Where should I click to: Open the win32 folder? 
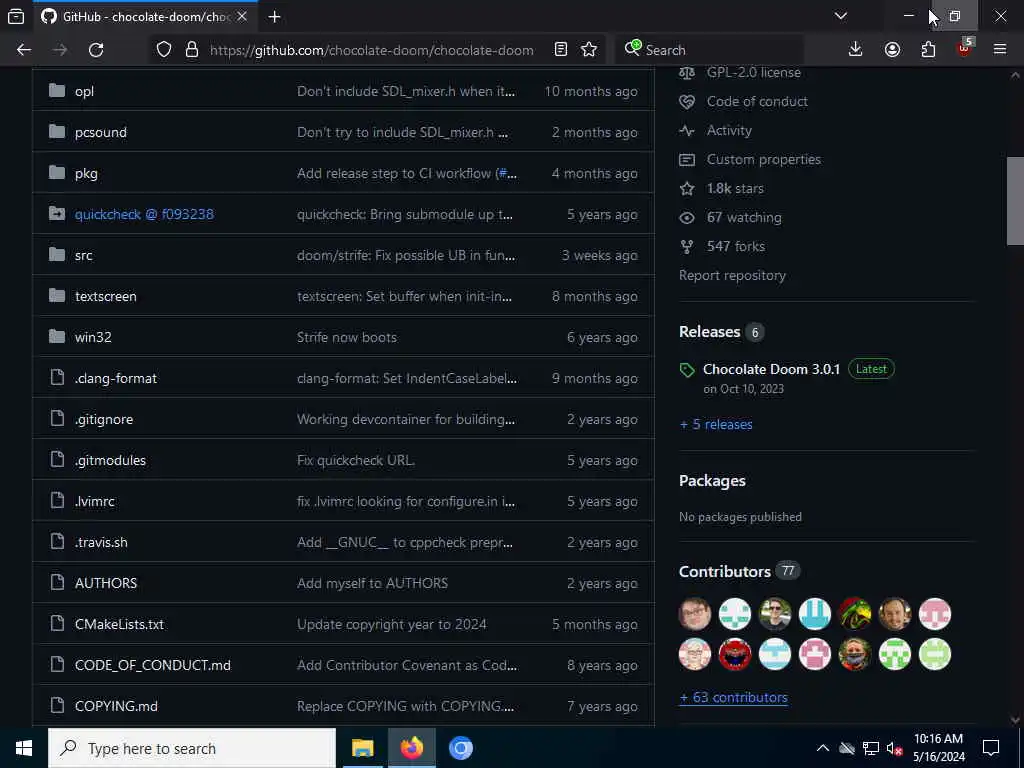[93, 338]
